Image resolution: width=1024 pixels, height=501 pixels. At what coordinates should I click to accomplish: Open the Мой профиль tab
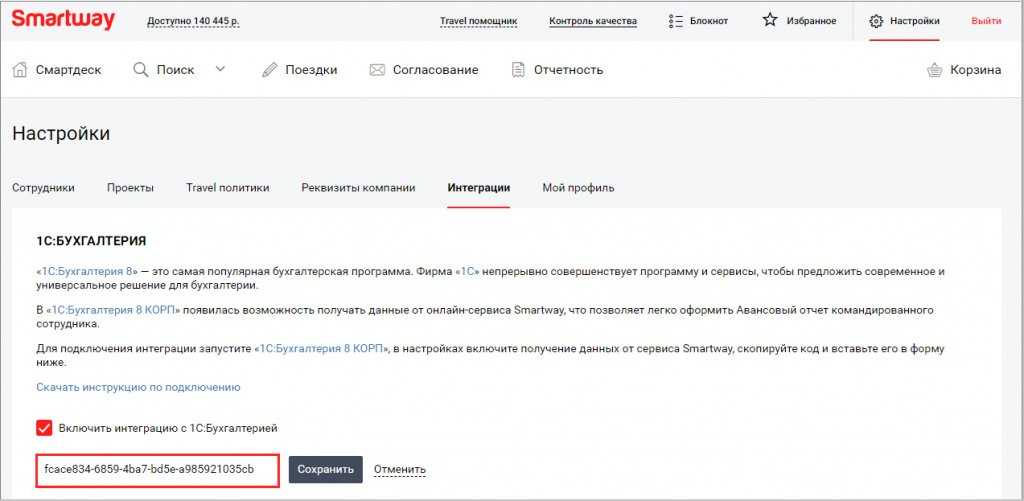click(578, 188)
